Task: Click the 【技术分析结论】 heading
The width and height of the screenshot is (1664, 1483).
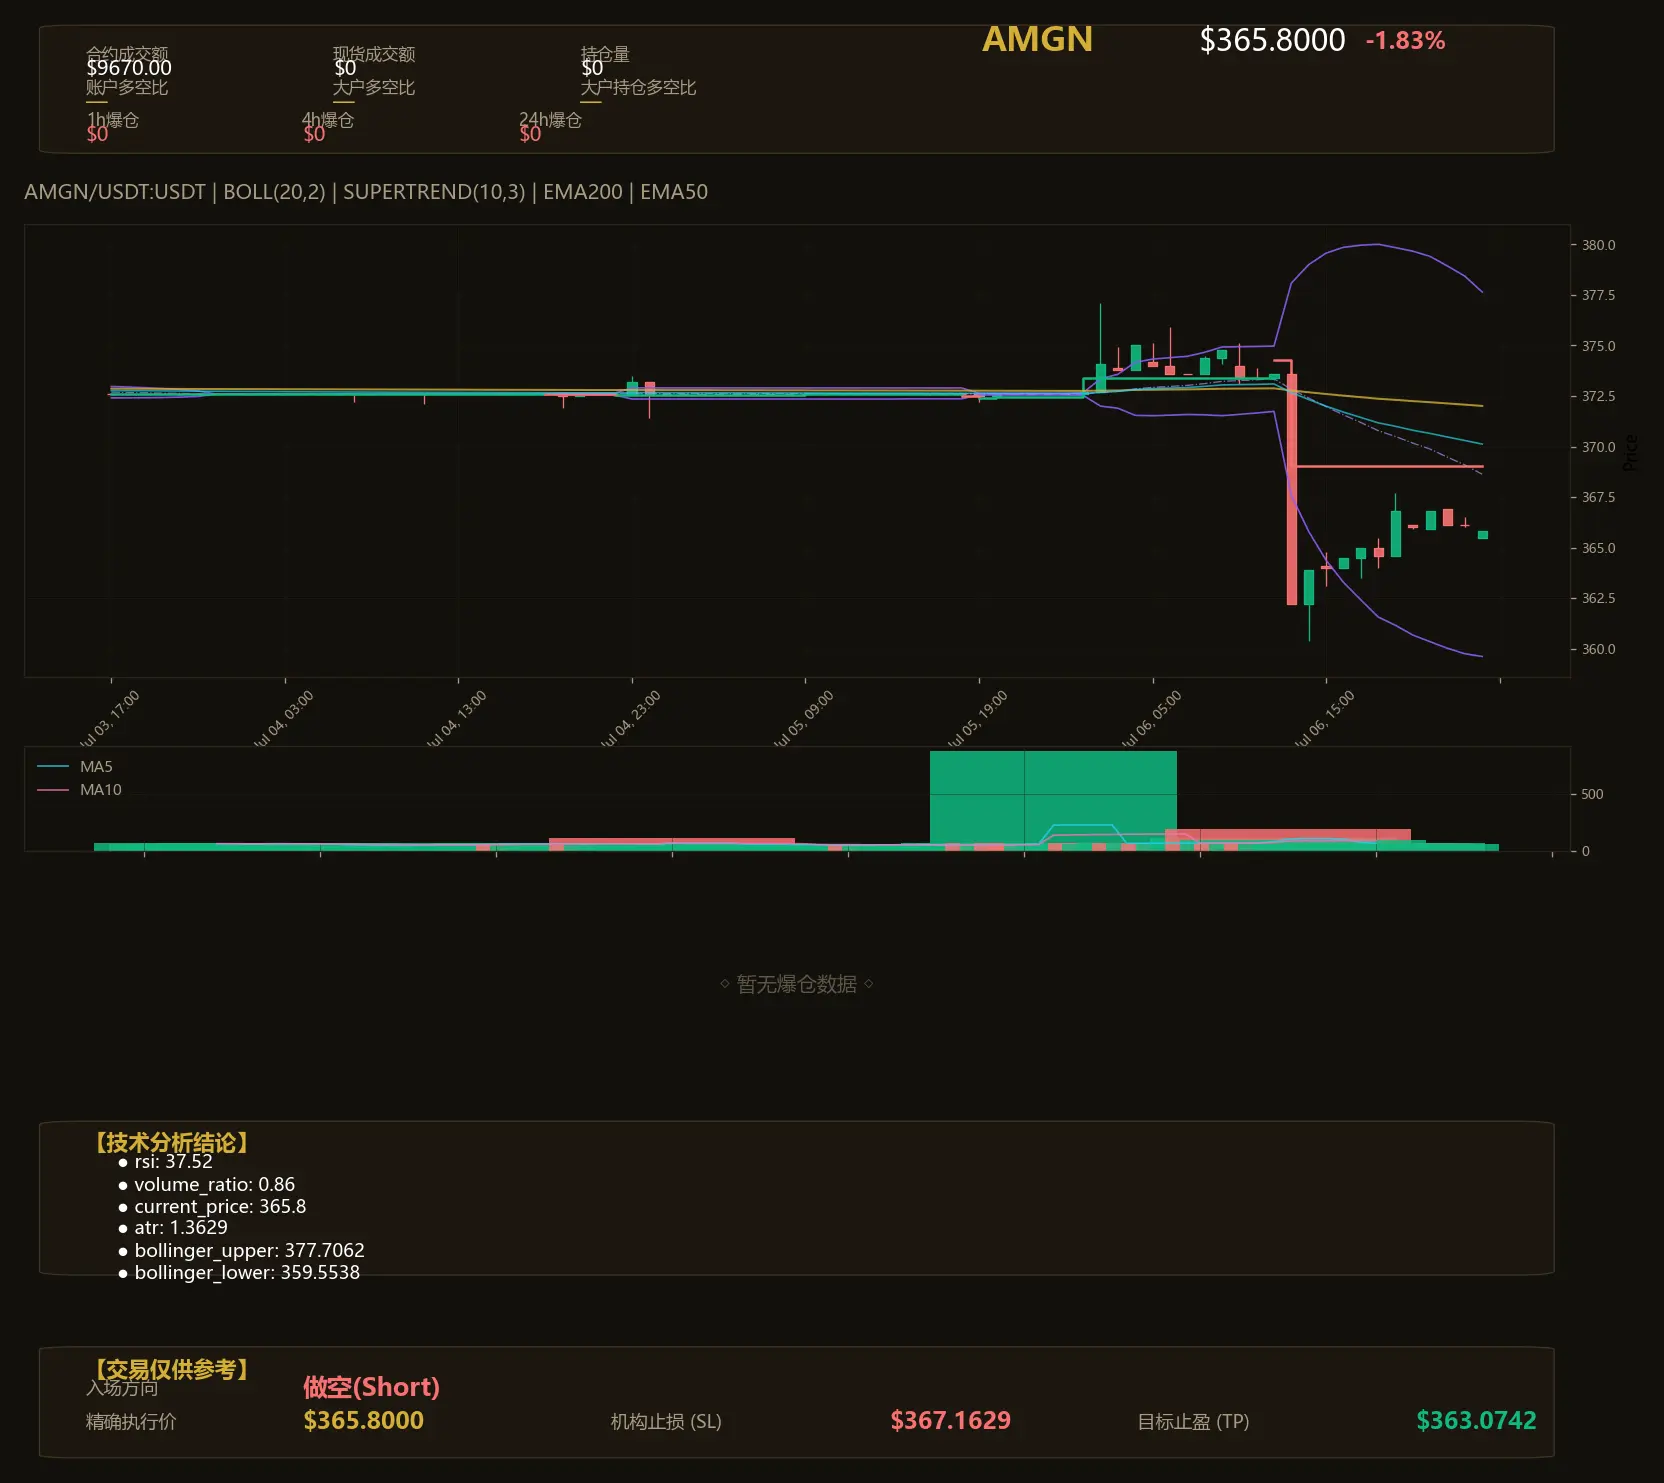Action: [x=171, y=1142]
